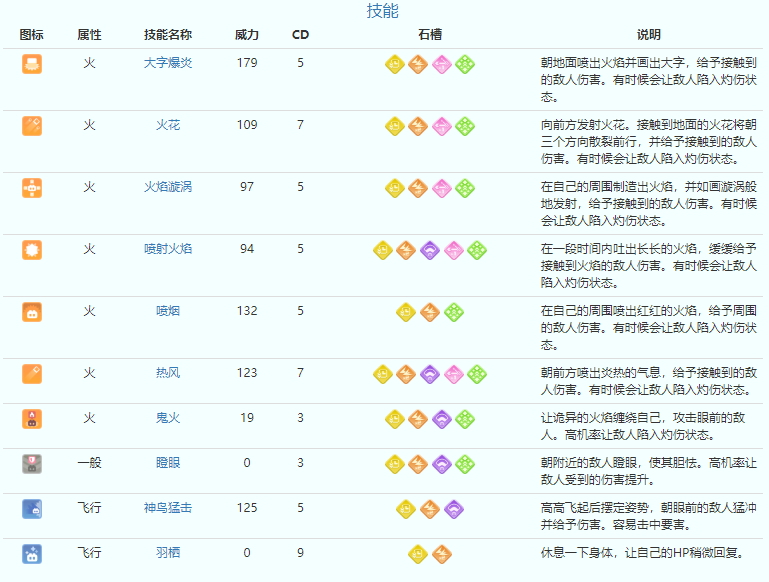
Task: Click the 喷烟 skill icon
Action: click(x=32, y=312)
